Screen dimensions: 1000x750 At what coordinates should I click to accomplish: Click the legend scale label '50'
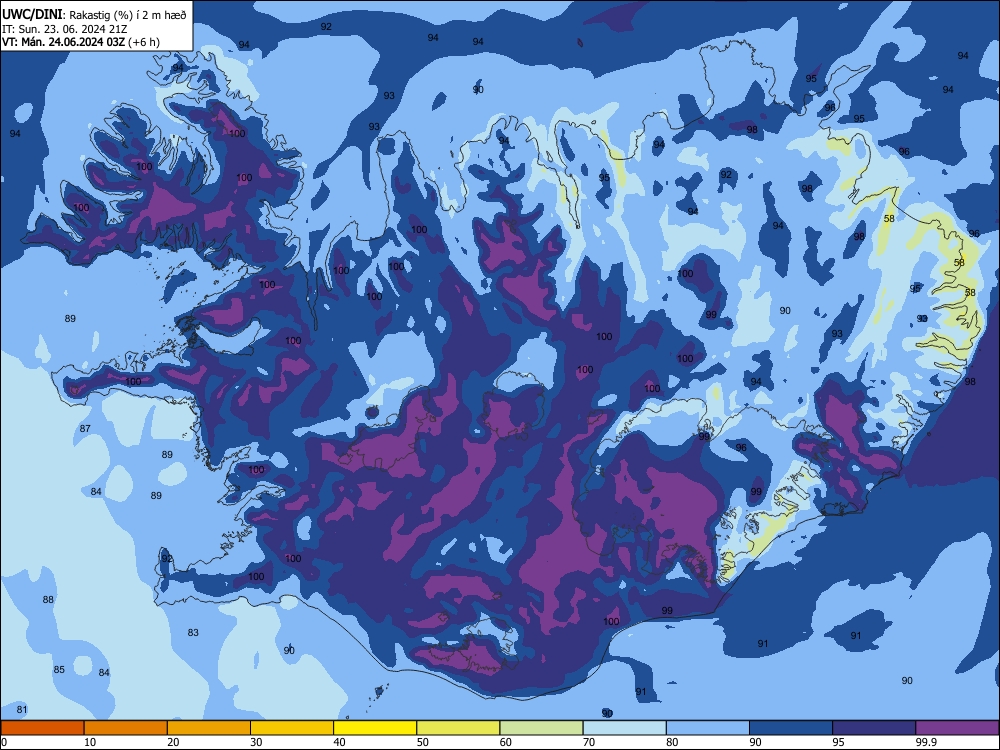pyautogui.click(x=422, y=742)
